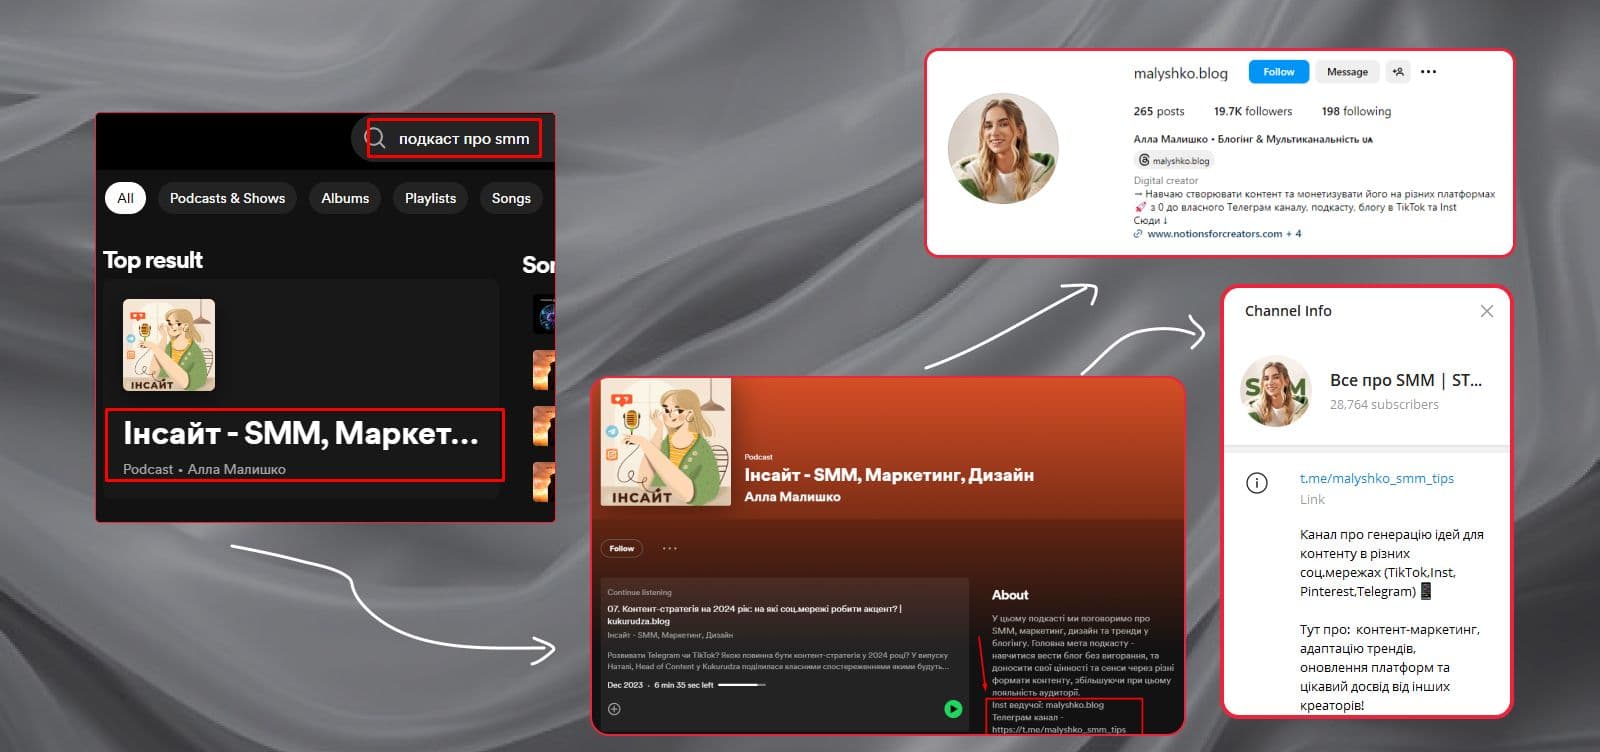Follow the Інсайт podcast
This screenshot has width=1600, height=752.
622,548
